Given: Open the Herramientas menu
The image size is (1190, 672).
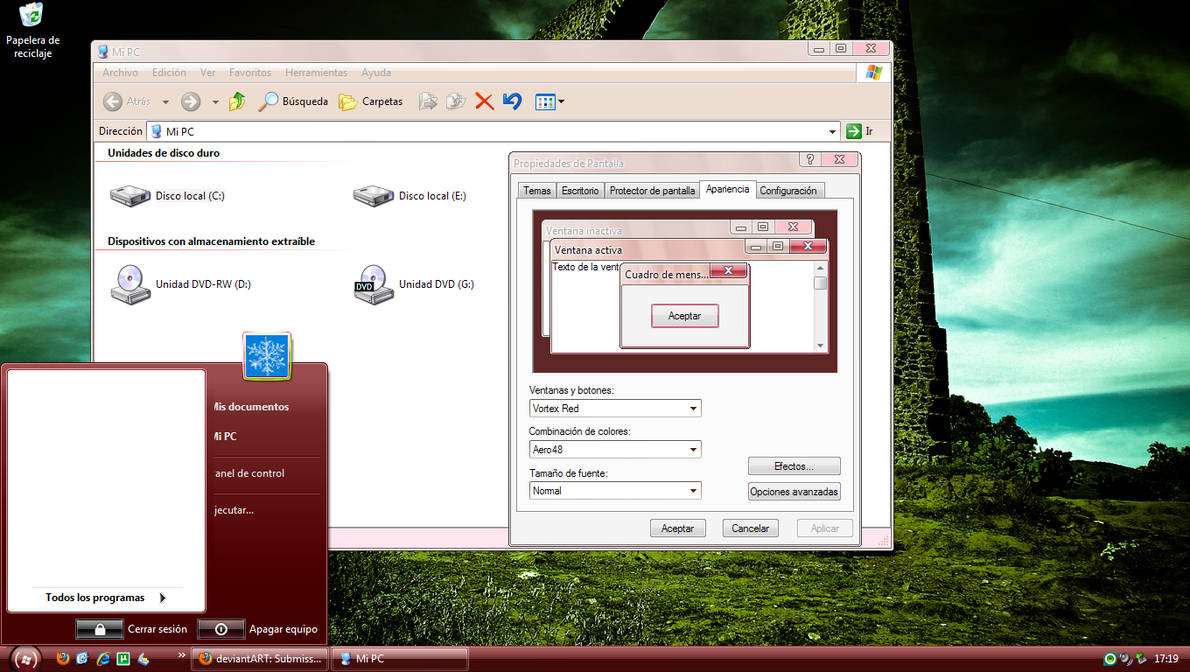Looking at the screenshot, I should click(316, 73).
